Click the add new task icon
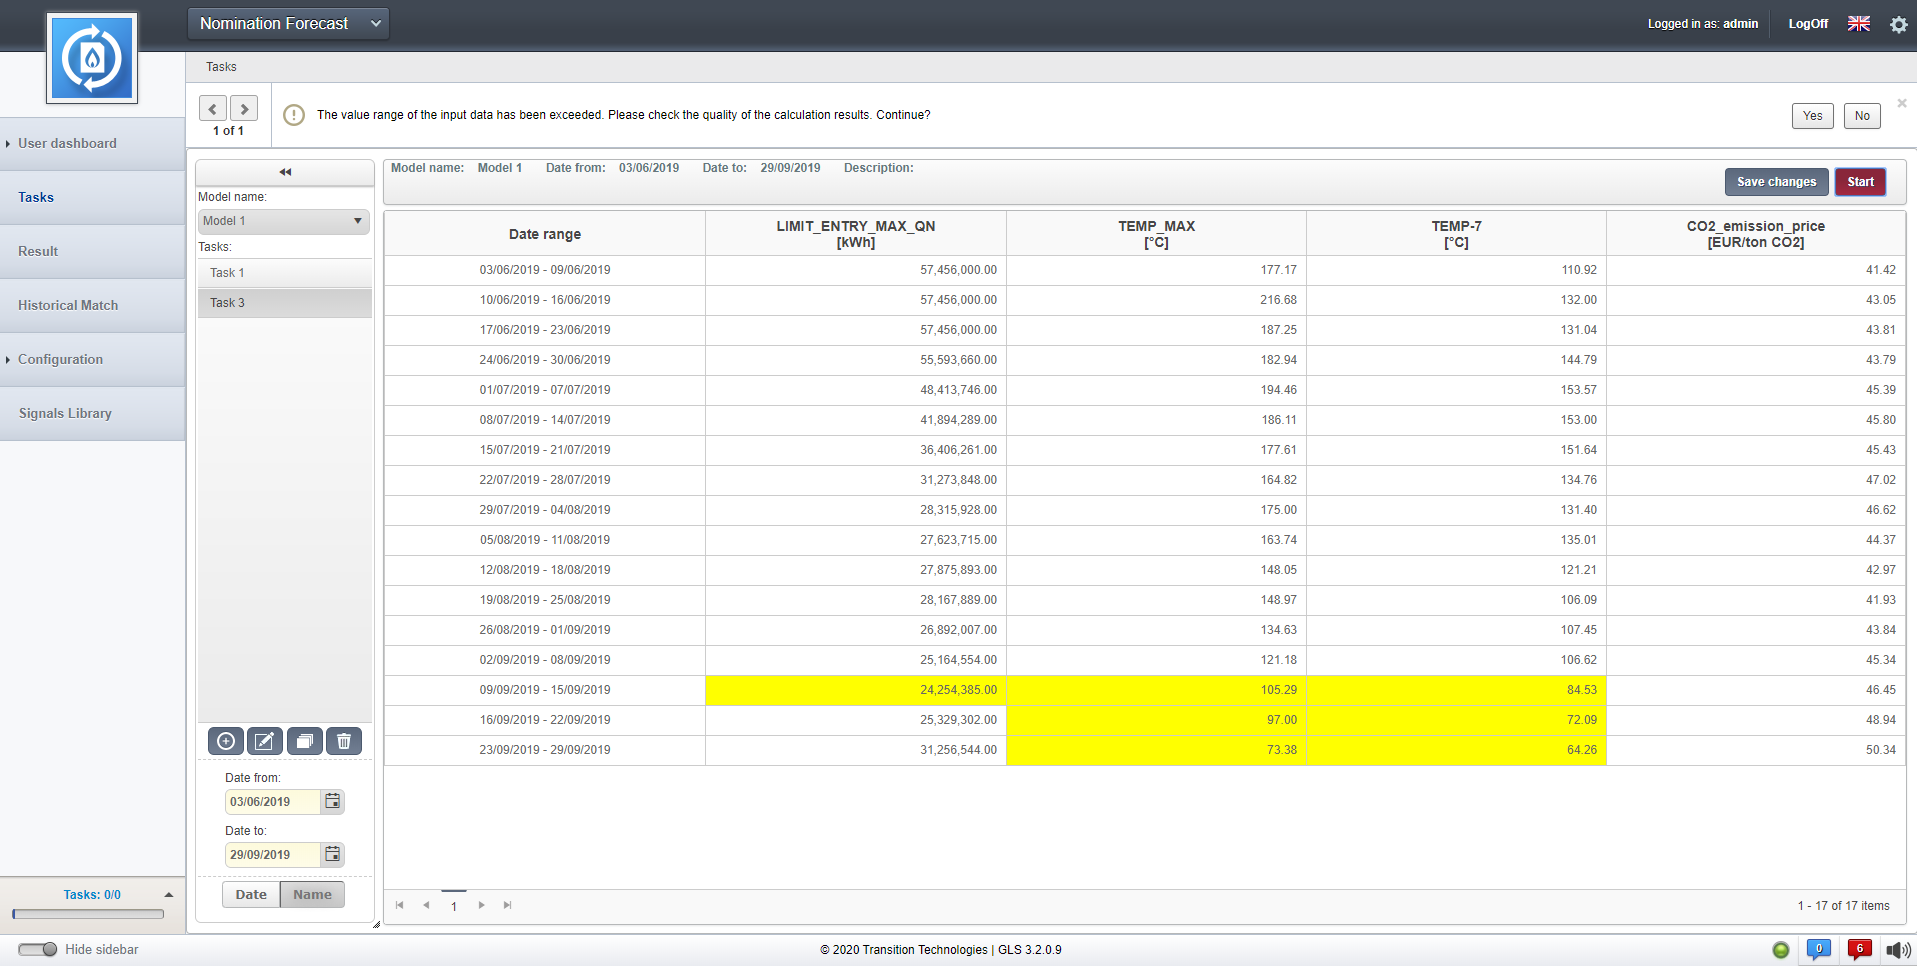Viewport: 1917px width, 966px height. click(226, 741)
